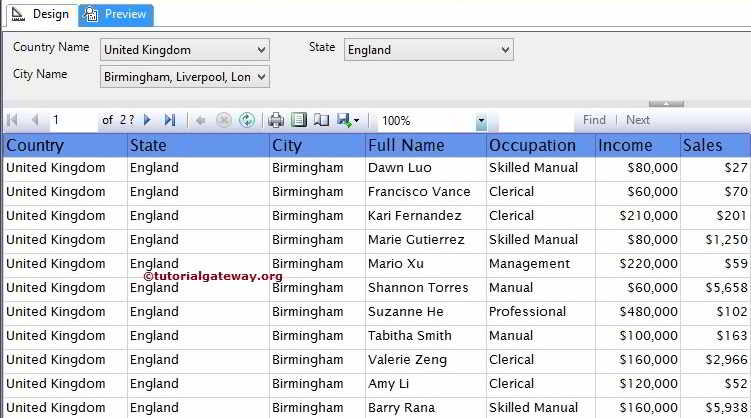Click the Income column header
751x418 pixels.
pyautogui.click(x=637, y=146)
